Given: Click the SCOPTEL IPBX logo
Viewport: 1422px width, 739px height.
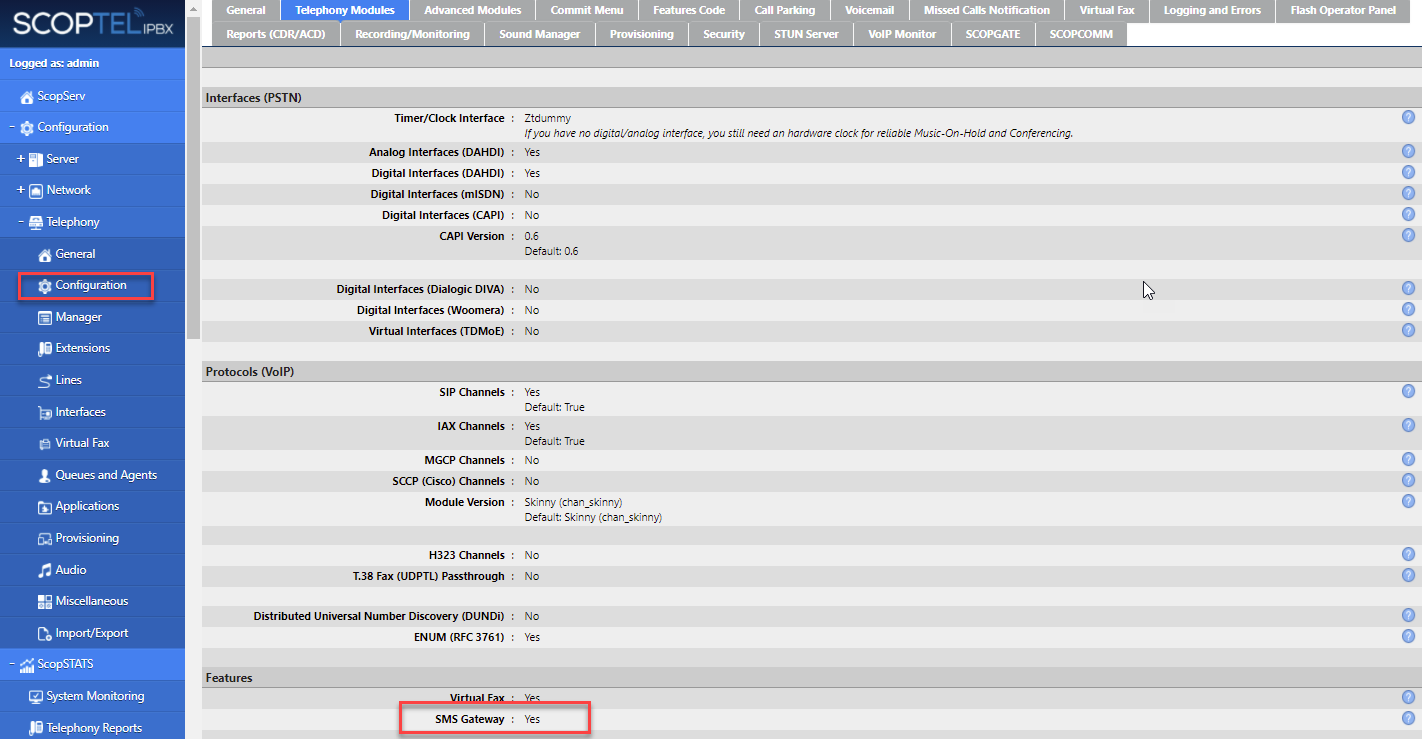Looking at the screenshot, I should (x=93, y=24).
